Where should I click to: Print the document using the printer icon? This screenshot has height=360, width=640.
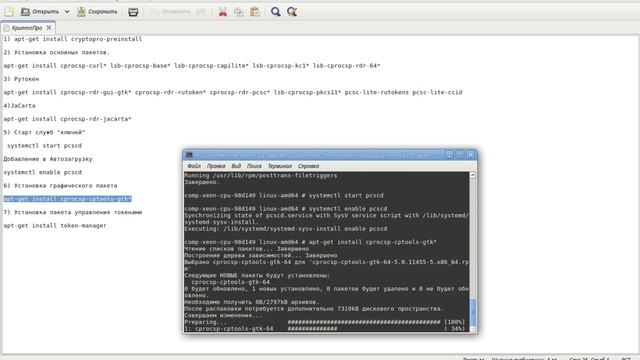click(133, 12)
